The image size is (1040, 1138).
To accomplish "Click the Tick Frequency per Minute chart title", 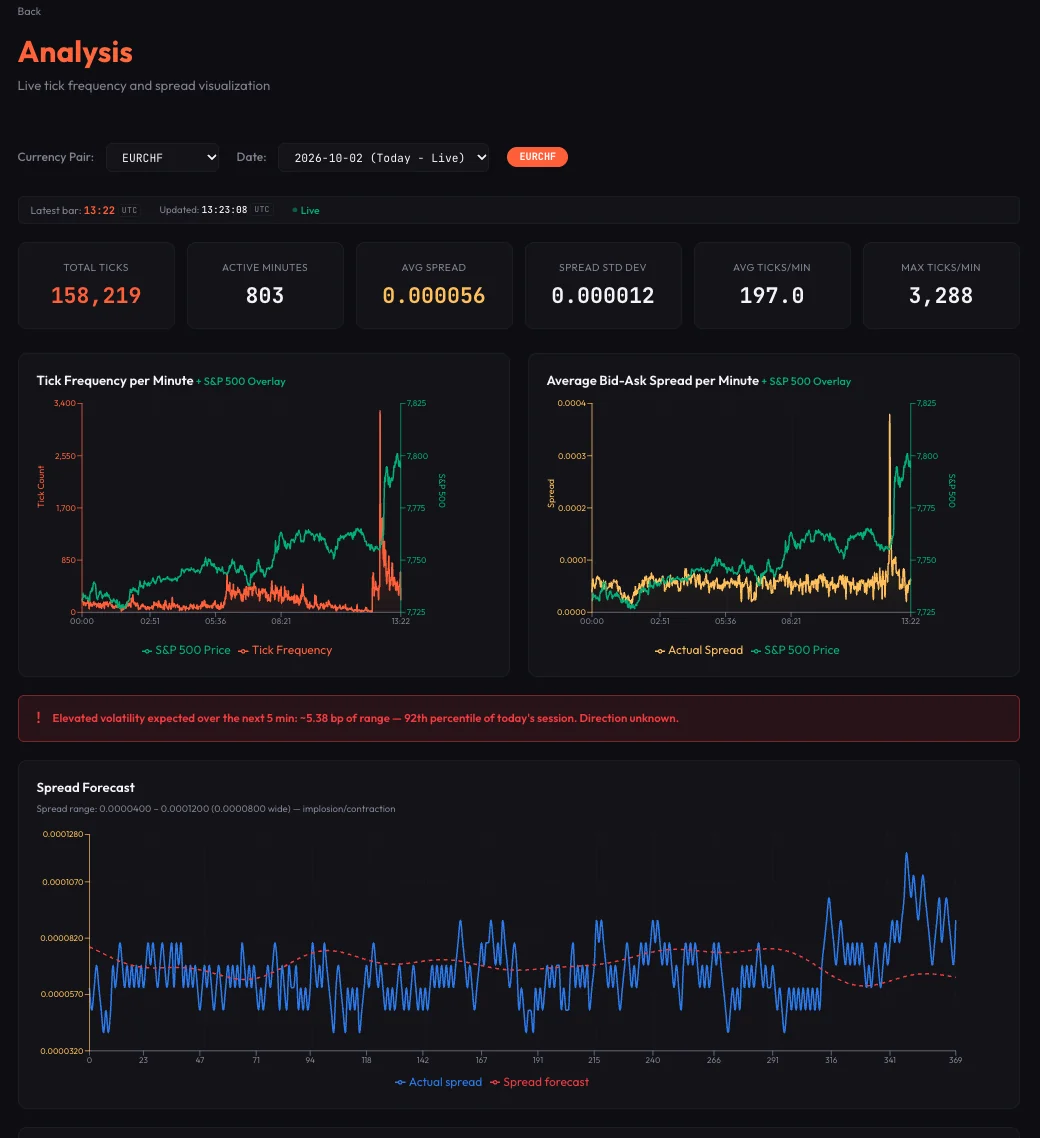I will [x=115, y=381].
